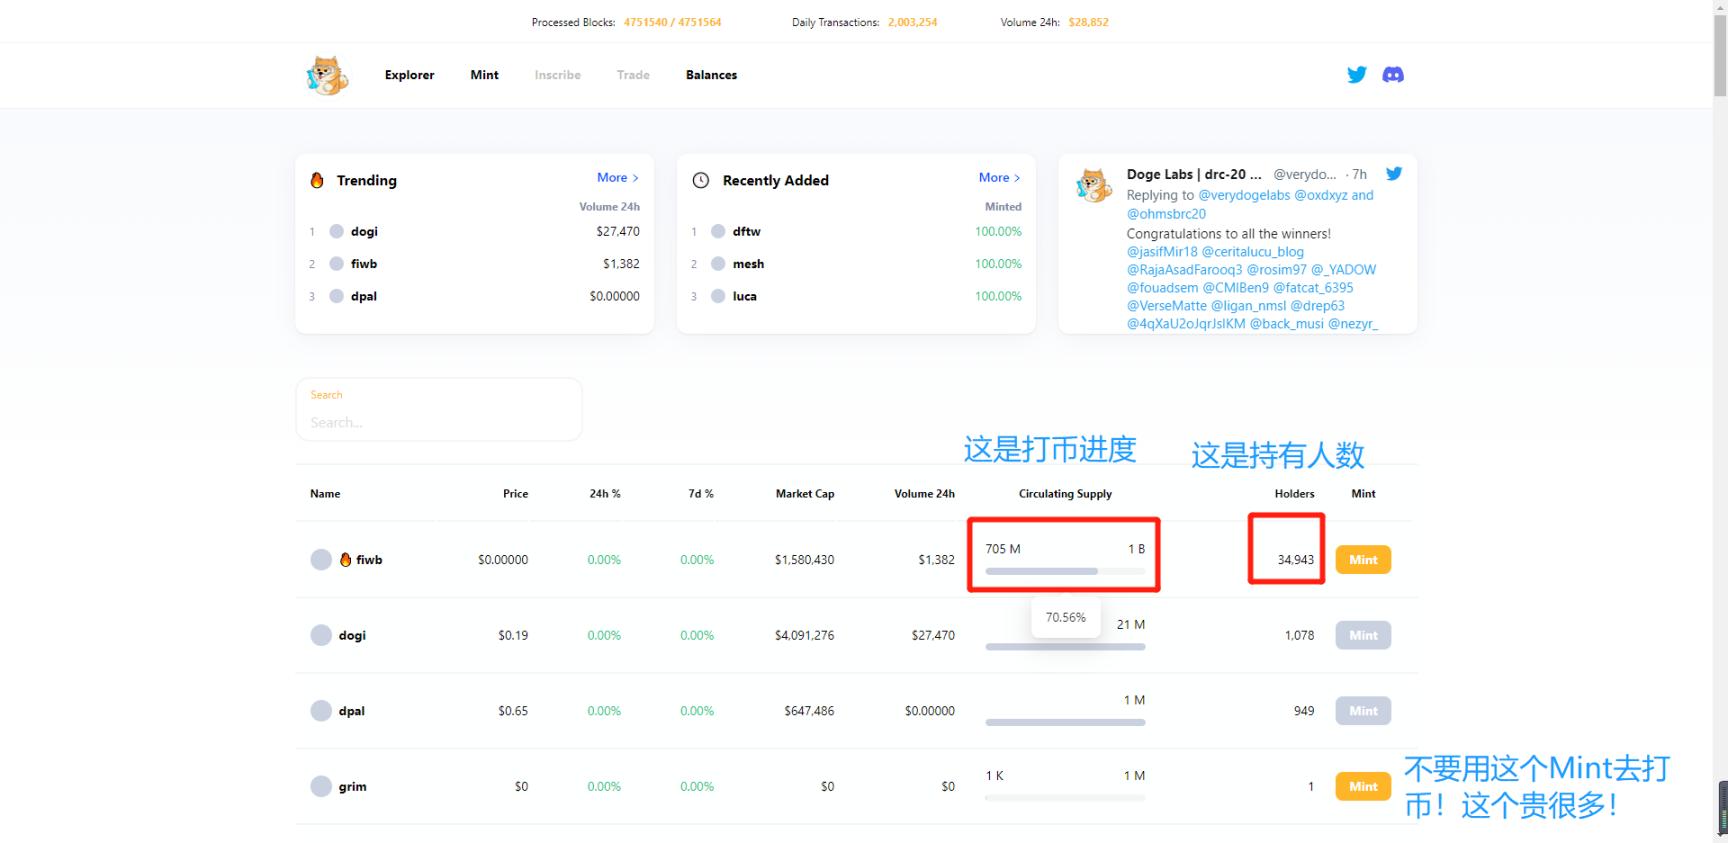Click the $4,091,276 market cap value
This screenshot has width=1728, height=843.
804,635
